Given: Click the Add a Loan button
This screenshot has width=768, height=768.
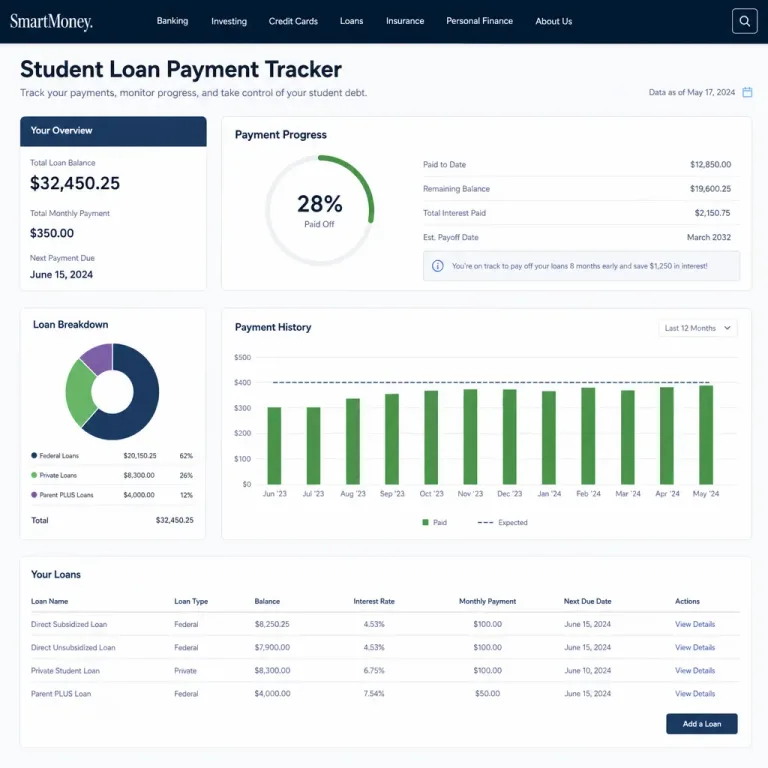Looking at the screenshot, I should click(x=701, y=724).
